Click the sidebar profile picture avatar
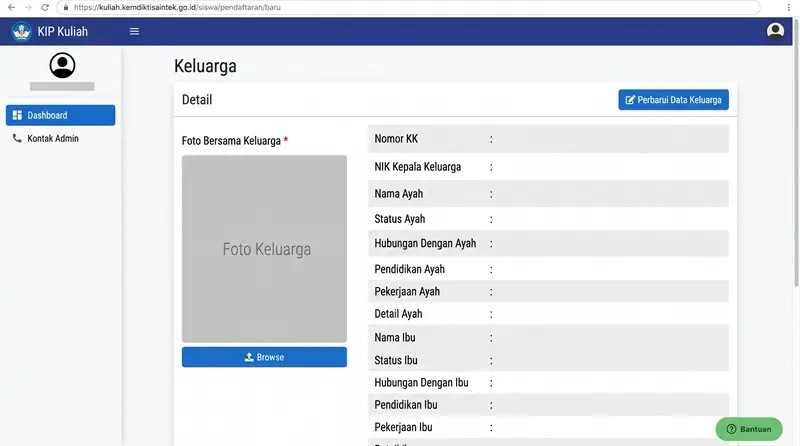 (x=62, y=65)
